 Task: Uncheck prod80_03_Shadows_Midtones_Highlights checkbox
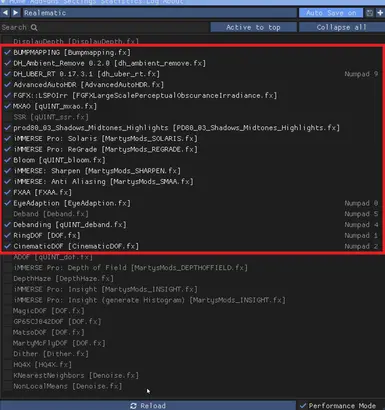[8, 128]
